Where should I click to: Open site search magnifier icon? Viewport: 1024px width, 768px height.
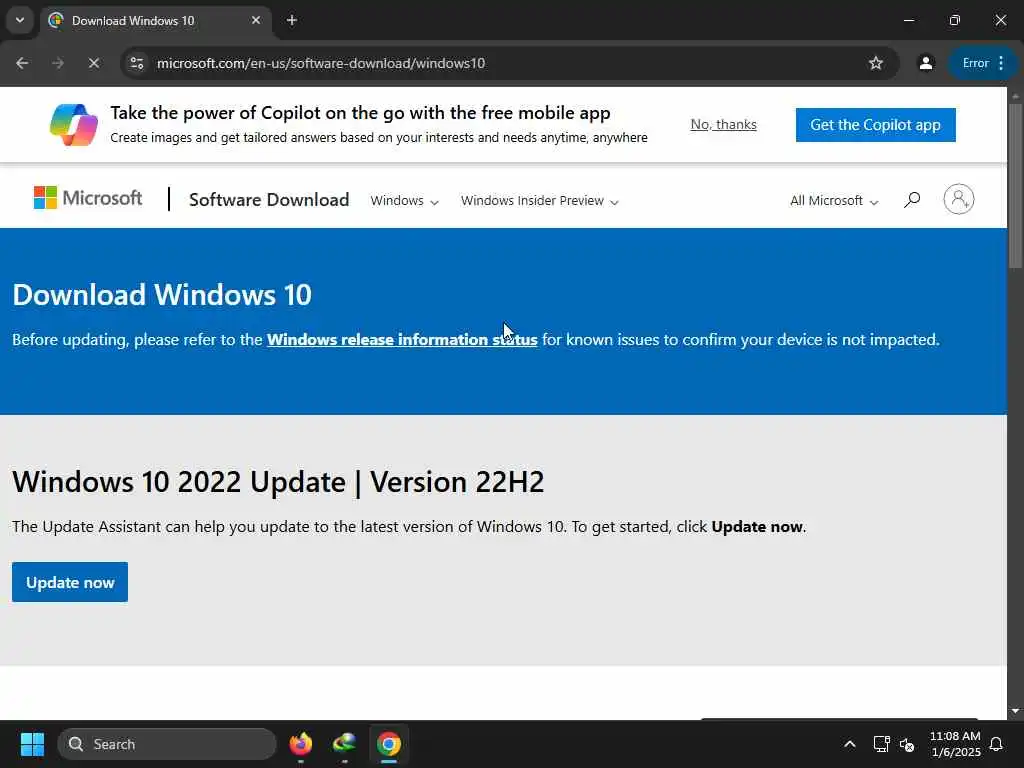(912, 199)
